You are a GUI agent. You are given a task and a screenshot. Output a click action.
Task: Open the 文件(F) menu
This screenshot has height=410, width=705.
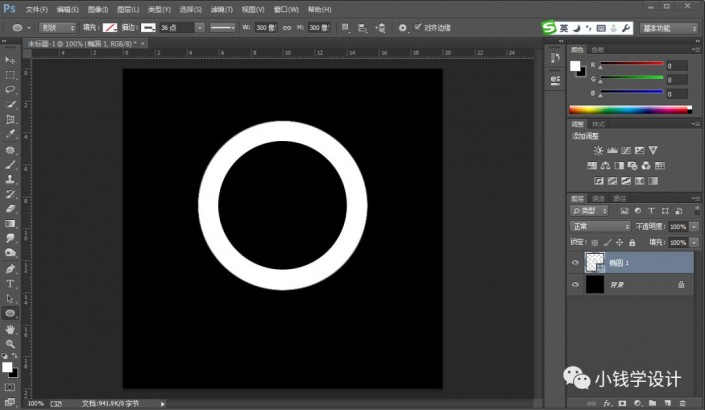coord(36,9)
